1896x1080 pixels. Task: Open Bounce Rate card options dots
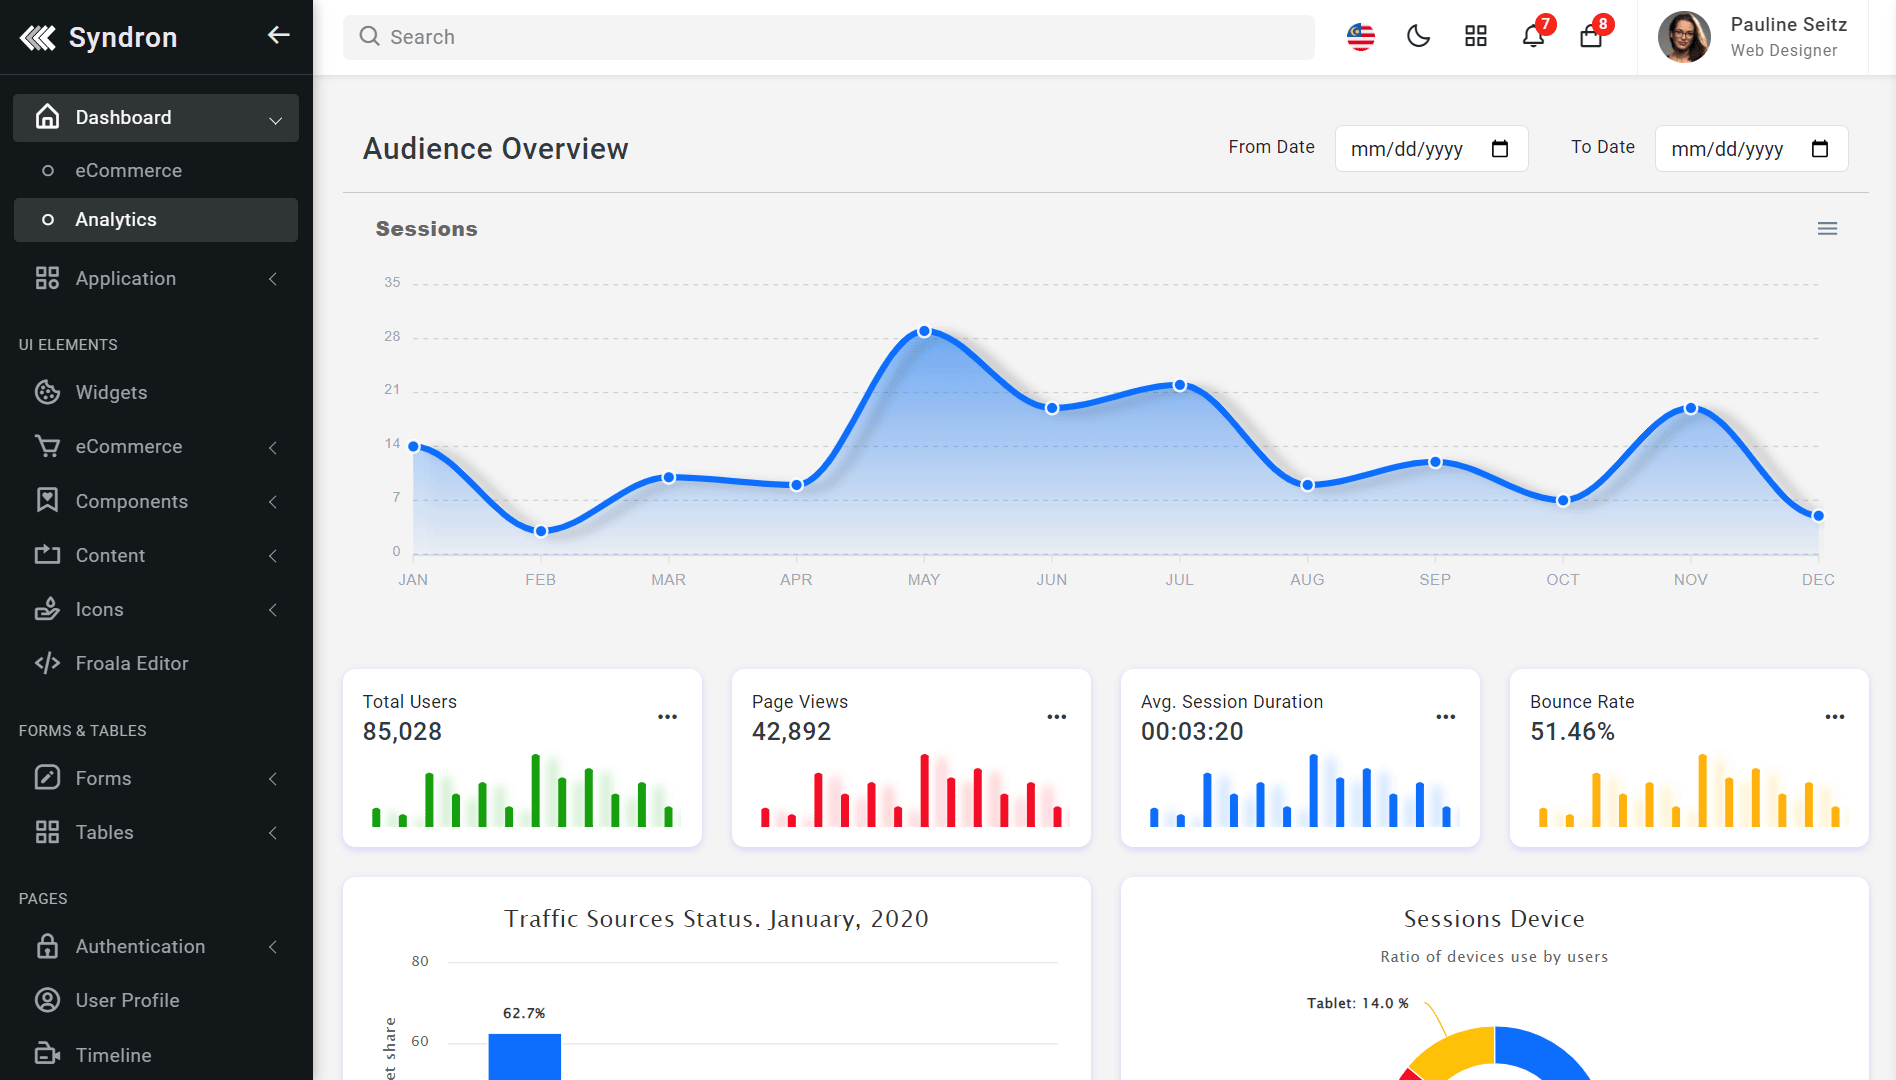(1834, 717)
